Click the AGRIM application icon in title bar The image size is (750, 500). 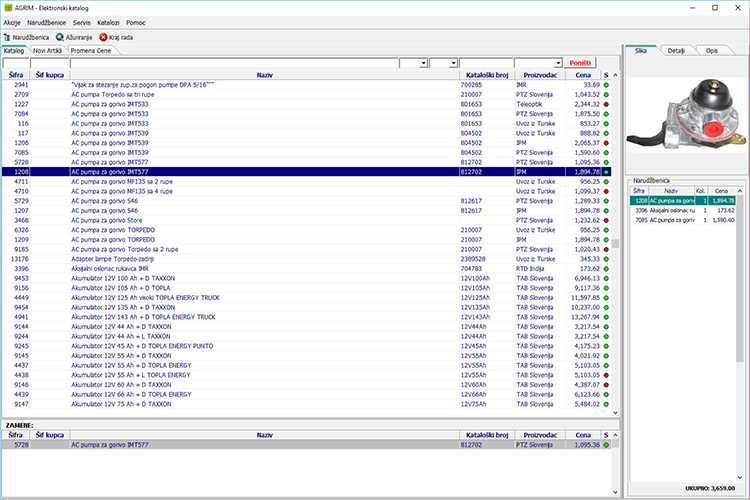8,7
